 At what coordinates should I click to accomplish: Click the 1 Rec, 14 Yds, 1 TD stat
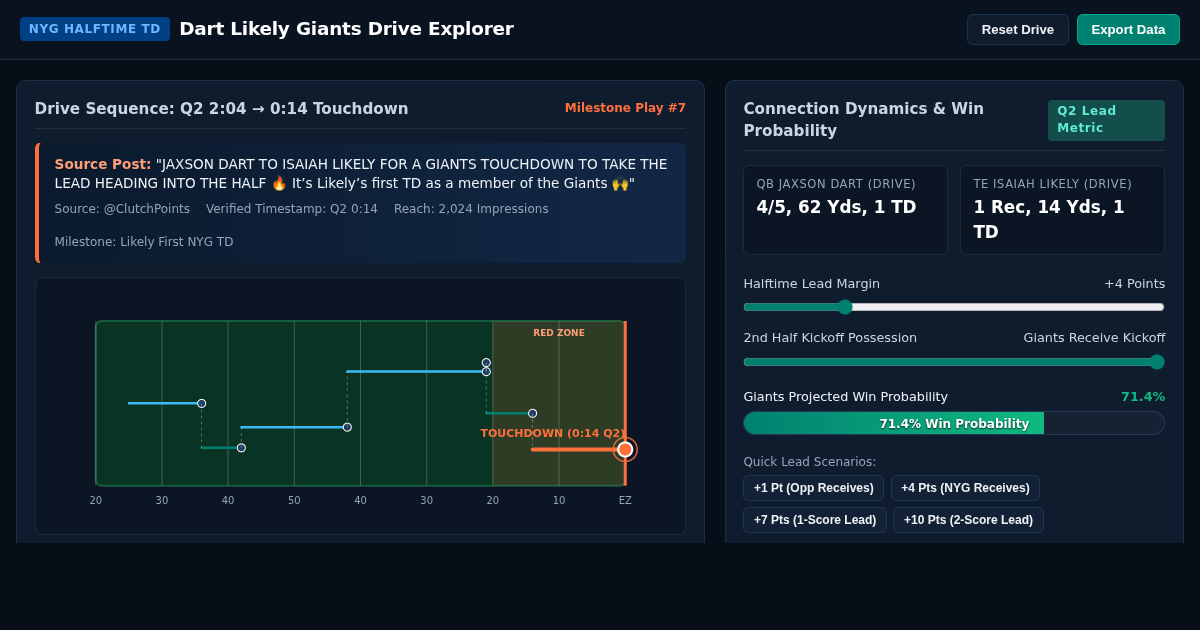(1049, 220)
